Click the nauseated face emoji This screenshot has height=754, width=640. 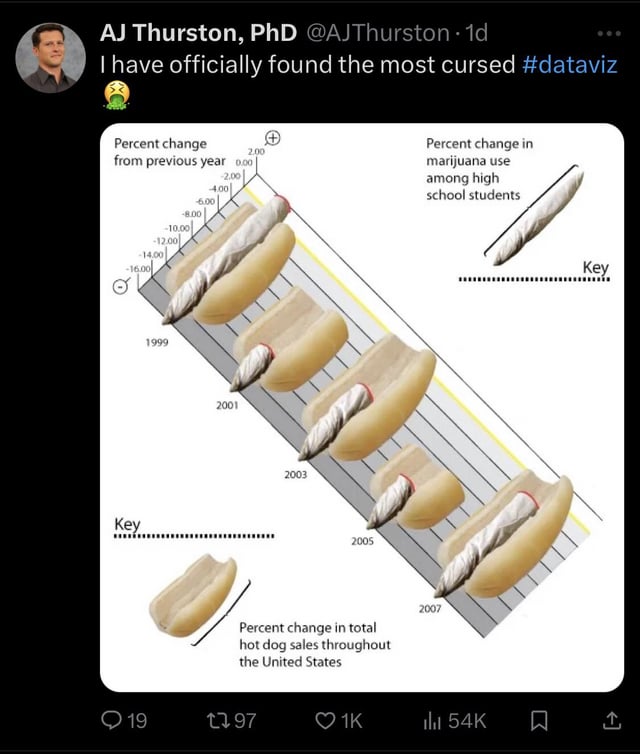click(x=118, y=97)
